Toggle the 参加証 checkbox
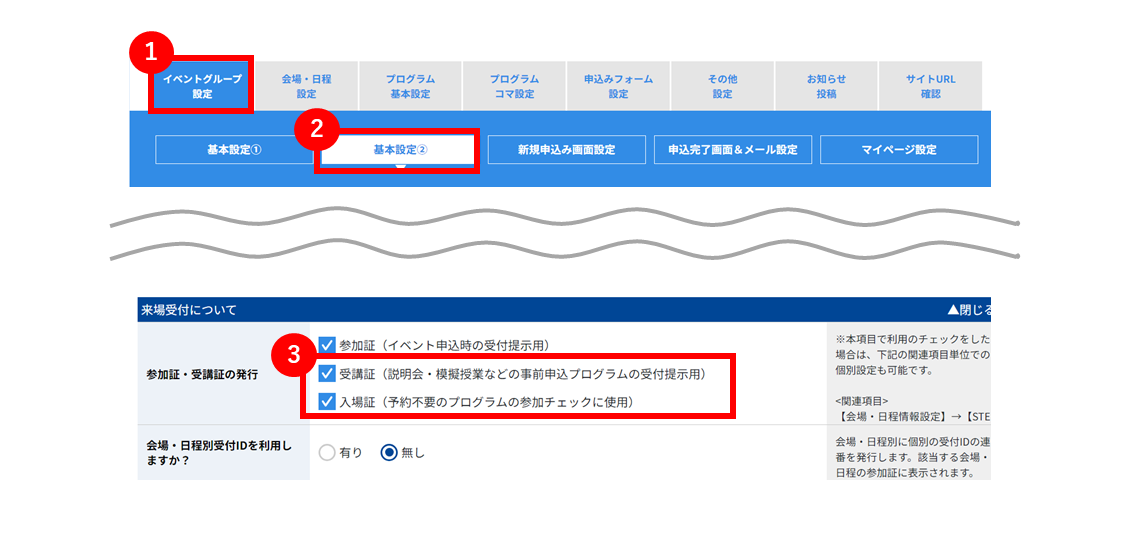 click(x=327, y=344)
